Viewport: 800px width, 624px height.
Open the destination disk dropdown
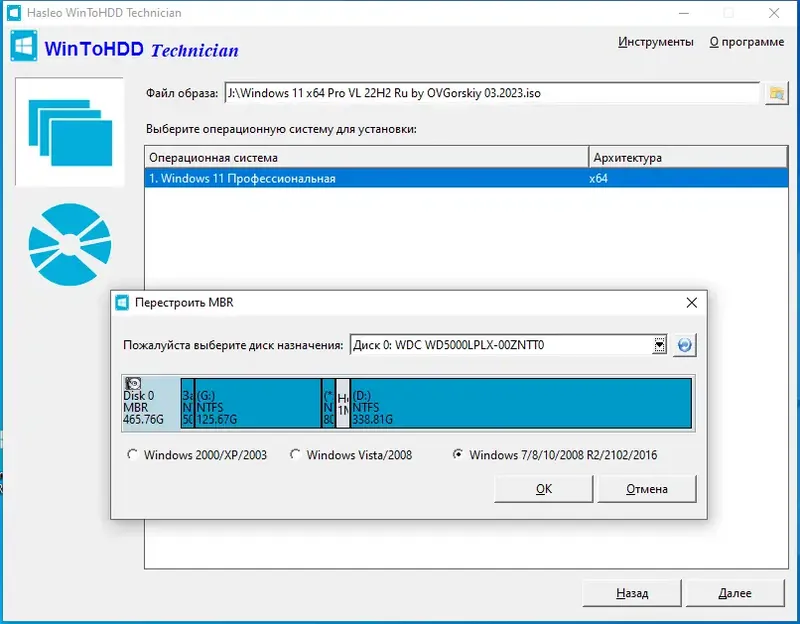point(659,345)
